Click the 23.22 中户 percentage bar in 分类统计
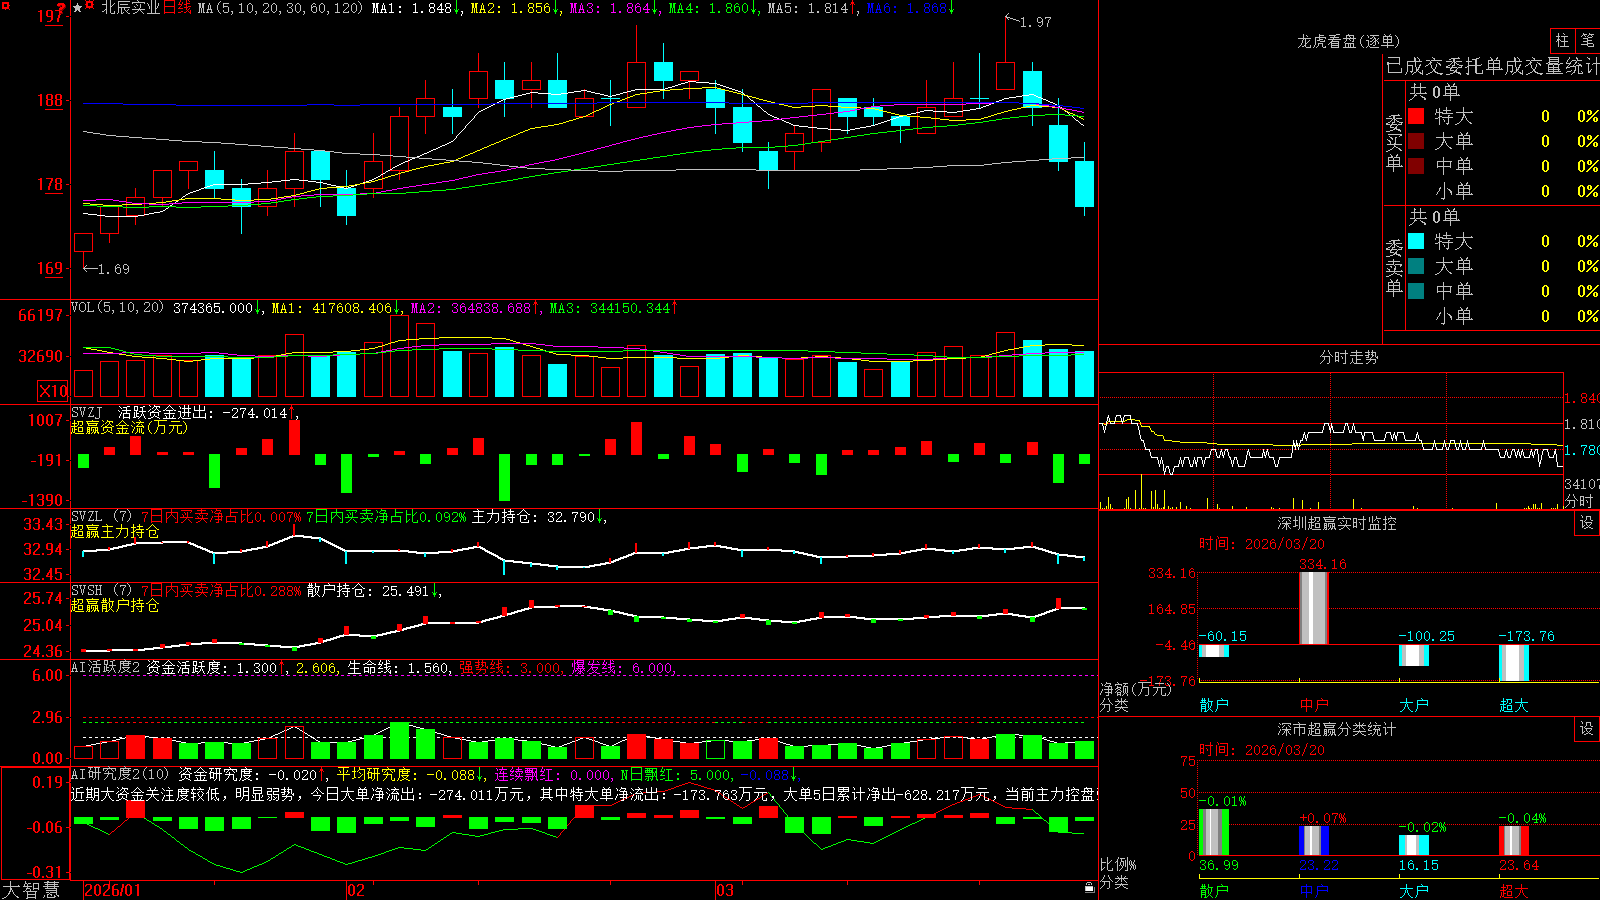1600x900 pixels. coord(1314,841)
